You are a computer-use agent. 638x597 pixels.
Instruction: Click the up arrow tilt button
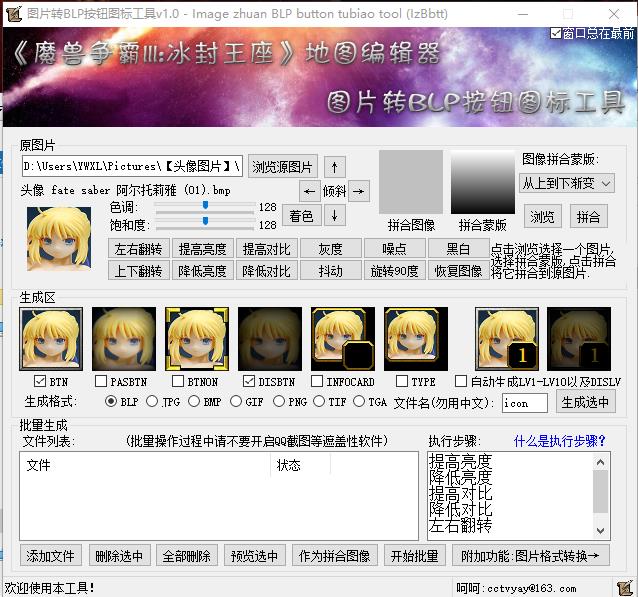[334, 167]
